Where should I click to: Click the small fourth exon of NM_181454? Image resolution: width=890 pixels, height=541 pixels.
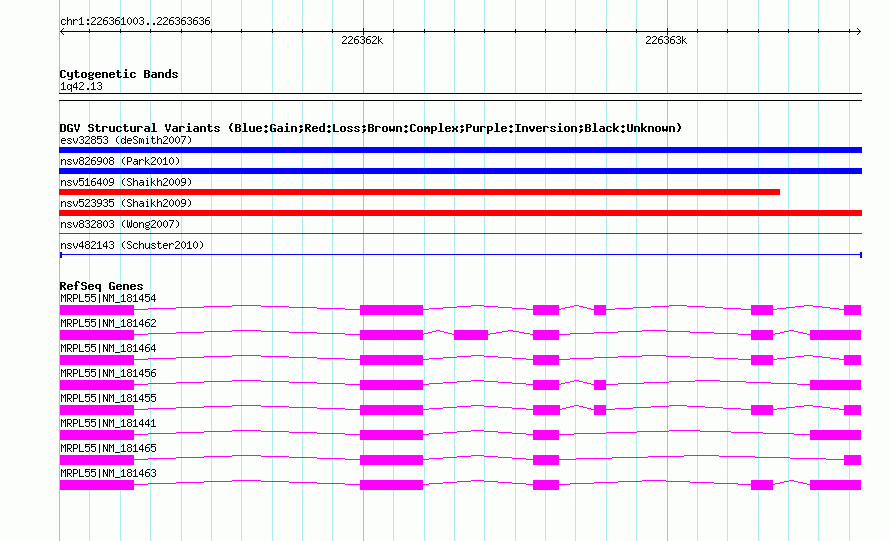[600, 310]
